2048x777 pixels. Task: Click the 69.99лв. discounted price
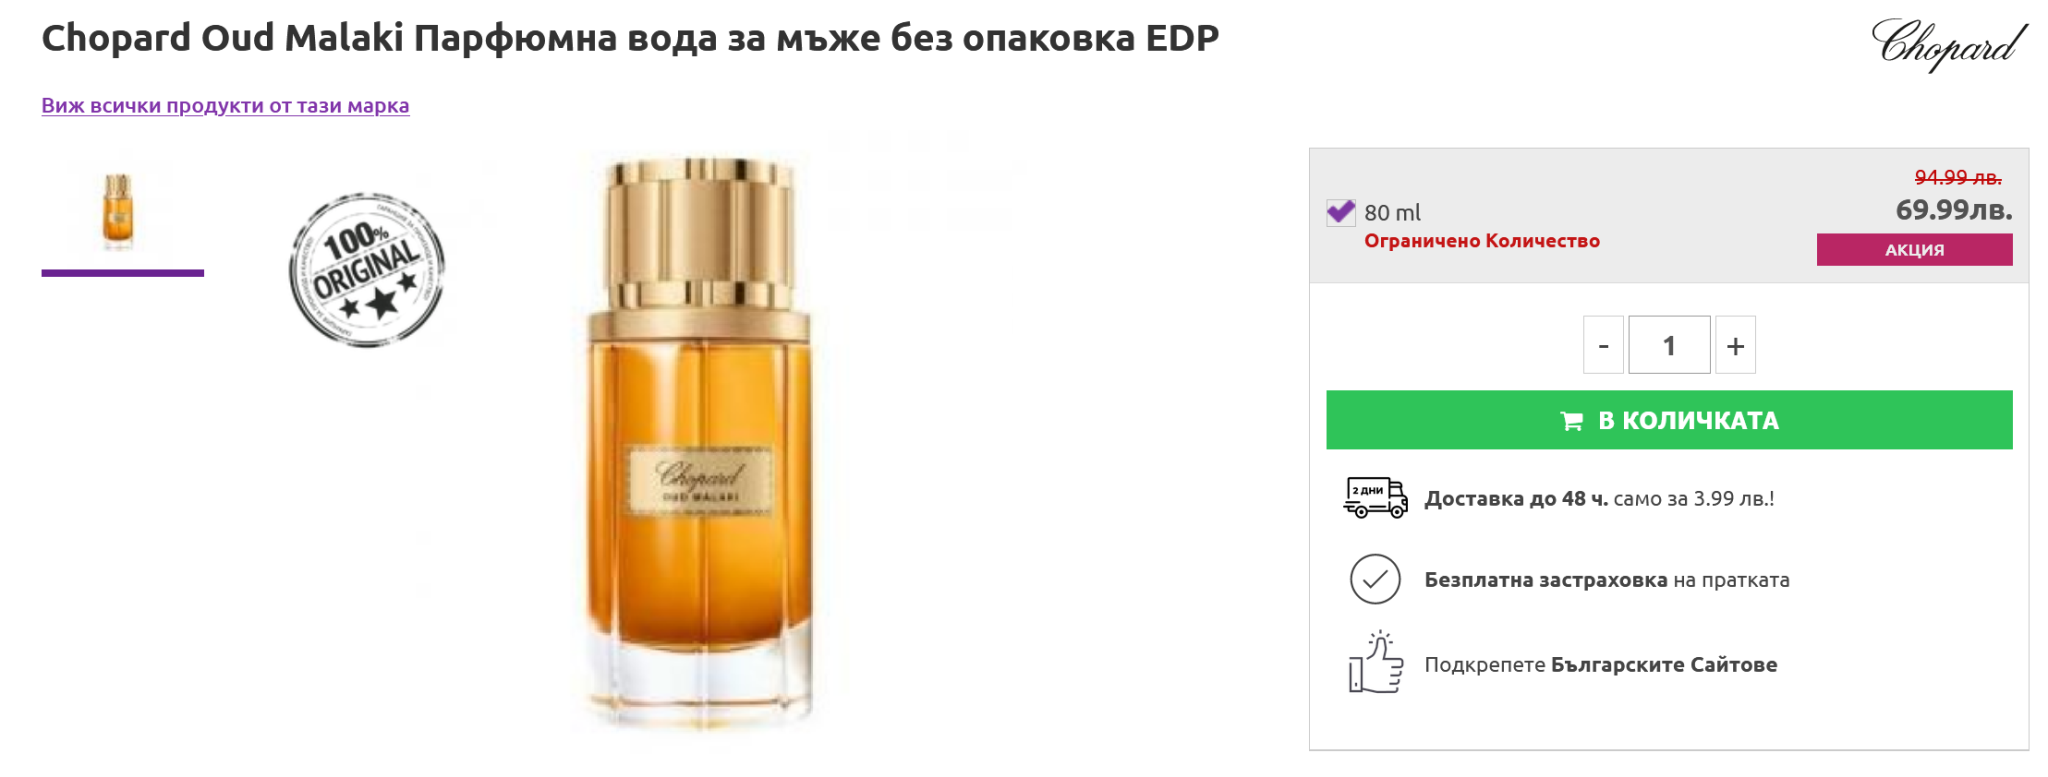click(x=1954, y=210)
